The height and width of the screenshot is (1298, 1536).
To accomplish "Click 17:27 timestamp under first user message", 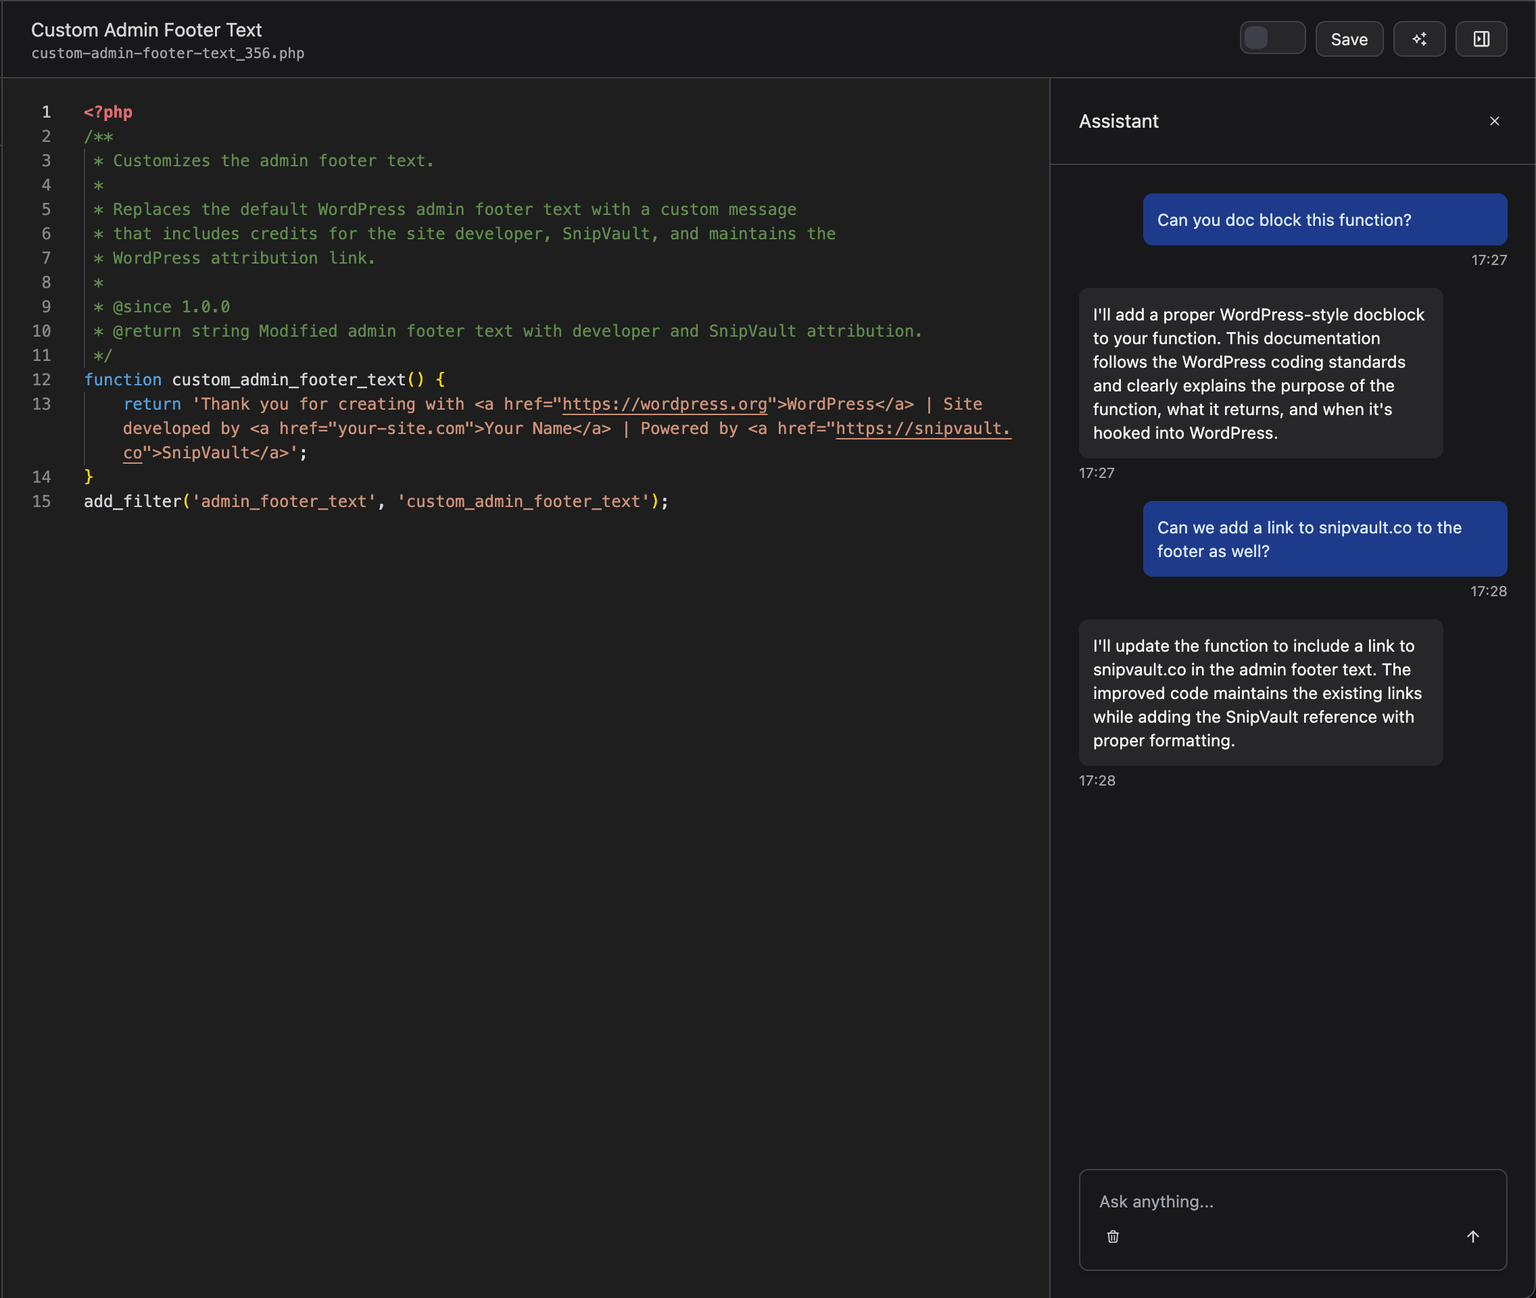I will (1488, 260).
